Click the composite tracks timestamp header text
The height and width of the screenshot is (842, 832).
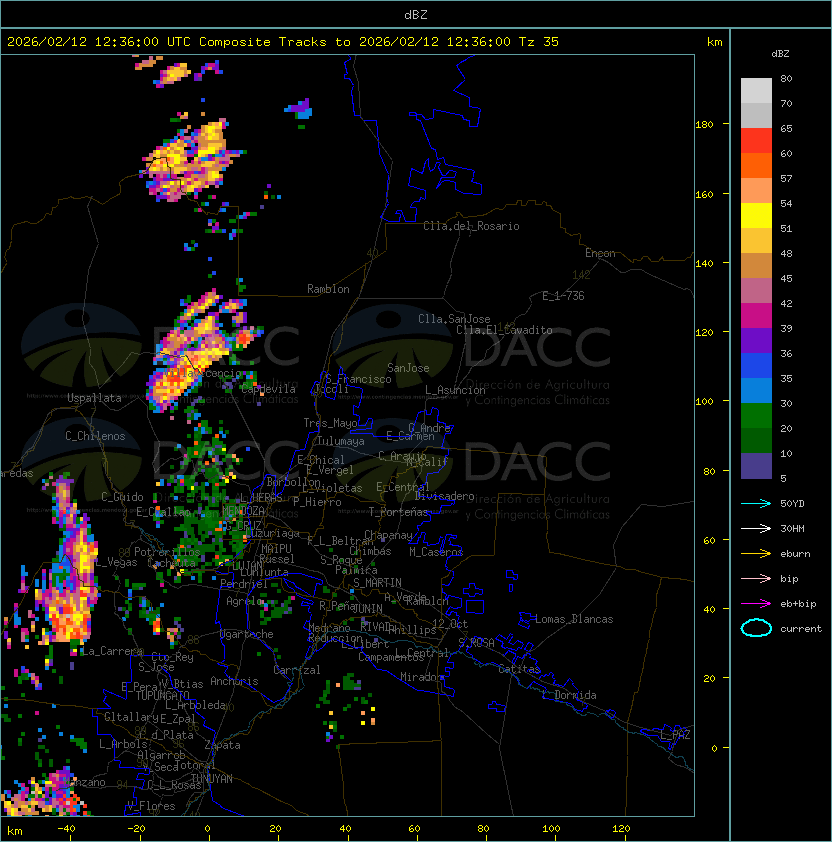pos(283,42)
